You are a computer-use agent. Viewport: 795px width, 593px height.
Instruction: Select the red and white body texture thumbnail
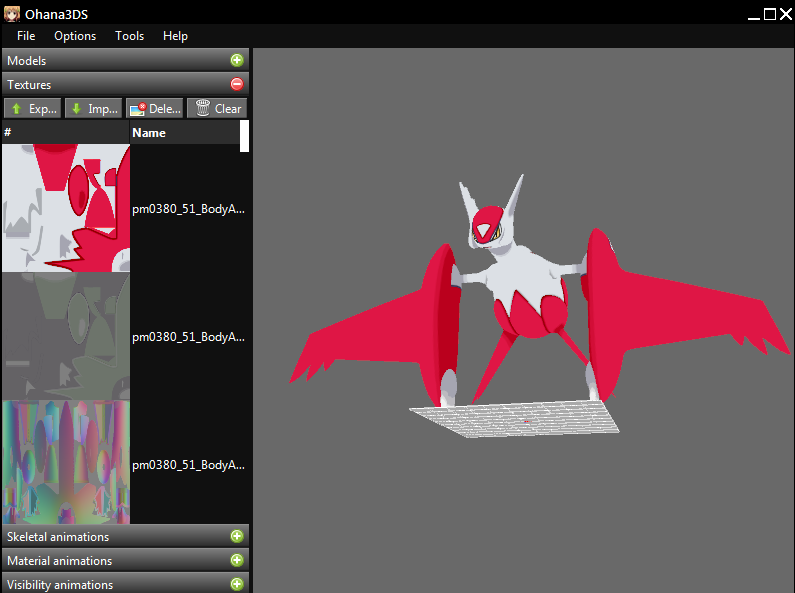pos(65,208)
